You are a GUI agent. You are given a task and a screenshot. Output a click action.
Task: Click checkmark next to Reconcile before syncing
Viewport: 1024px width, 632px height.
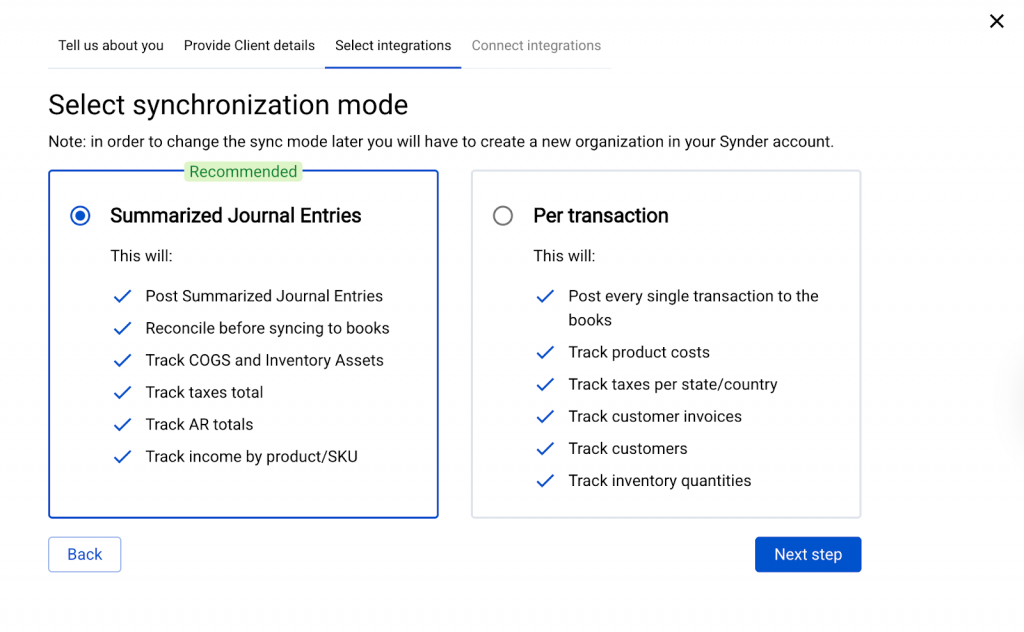(123, 329)
